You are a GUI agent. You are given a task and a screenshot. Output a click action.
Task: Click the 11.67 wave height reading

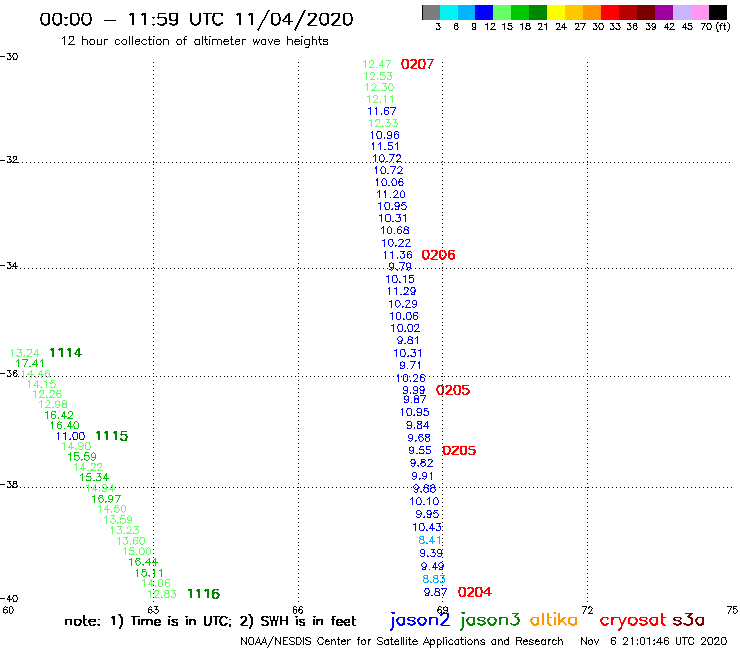(382, 111)
